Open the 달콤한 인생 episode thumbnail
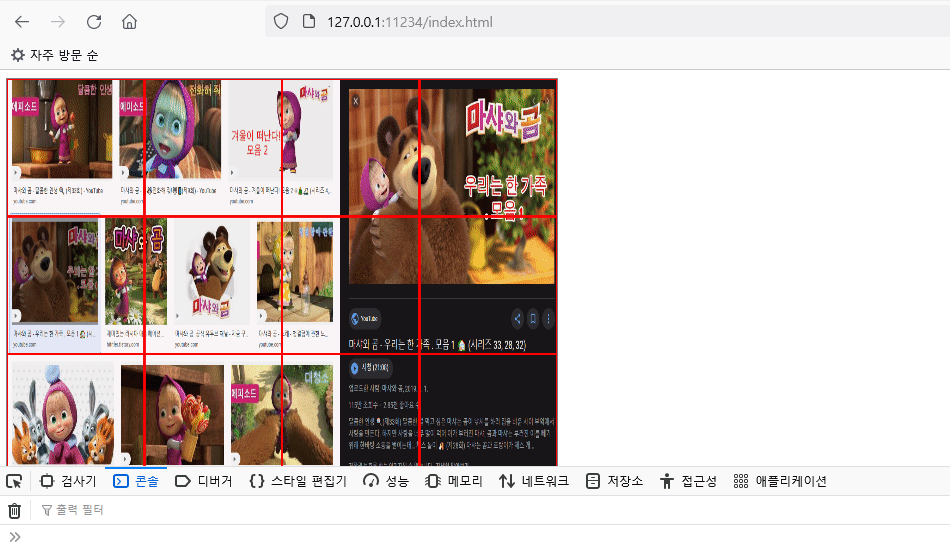Screen dimensions: 950x549 click(62, 130)
